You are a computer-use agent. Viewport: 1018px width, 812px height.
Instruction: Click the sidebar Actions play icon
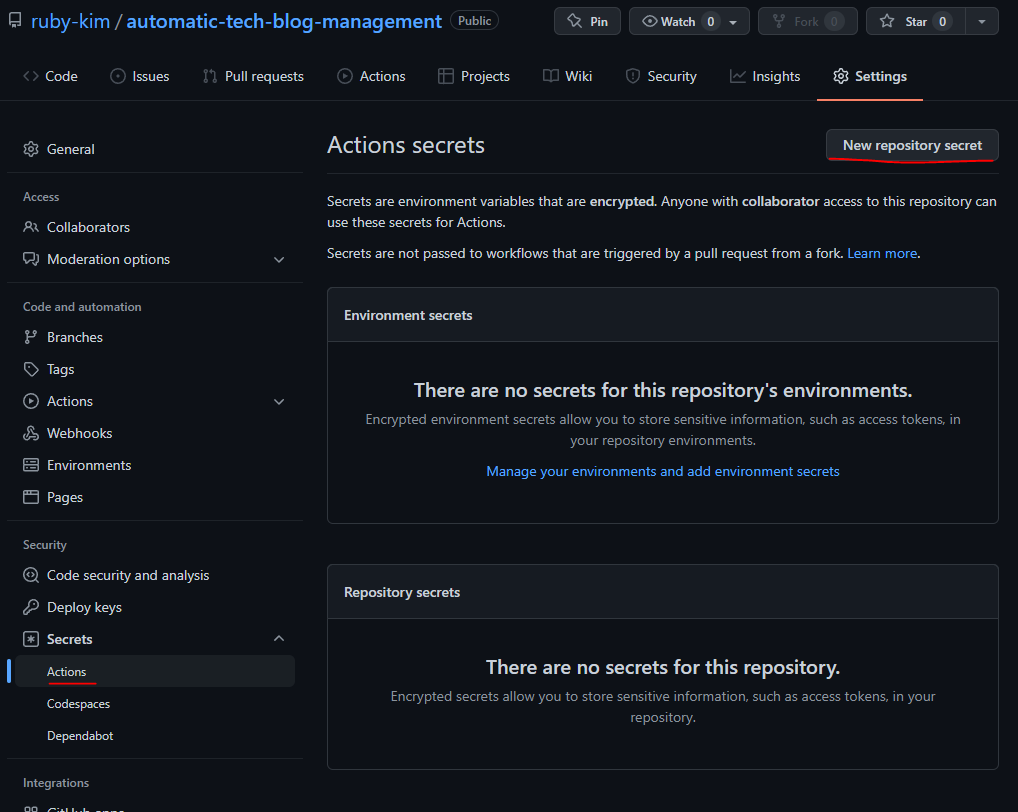(x=31, y=401)
